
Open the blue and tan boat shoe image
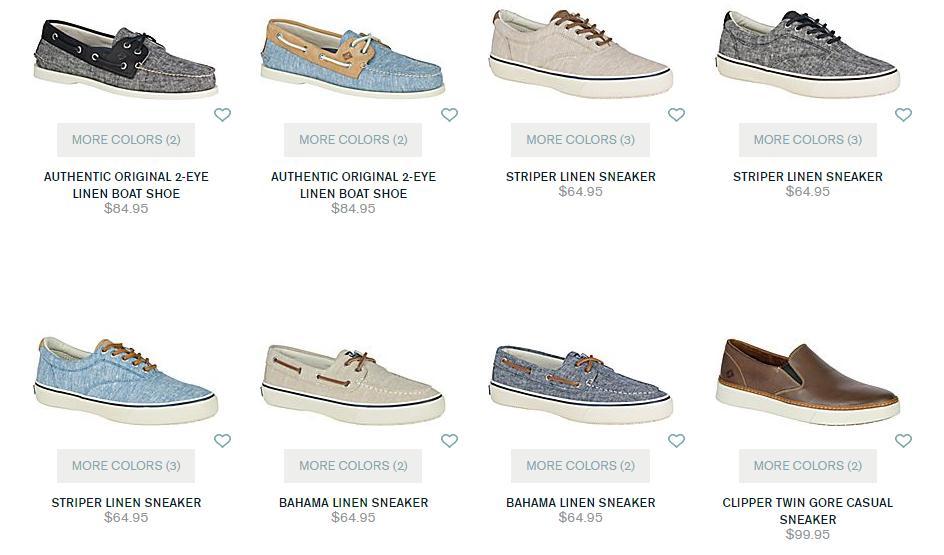pyautogui.click(x=353, y=56)
